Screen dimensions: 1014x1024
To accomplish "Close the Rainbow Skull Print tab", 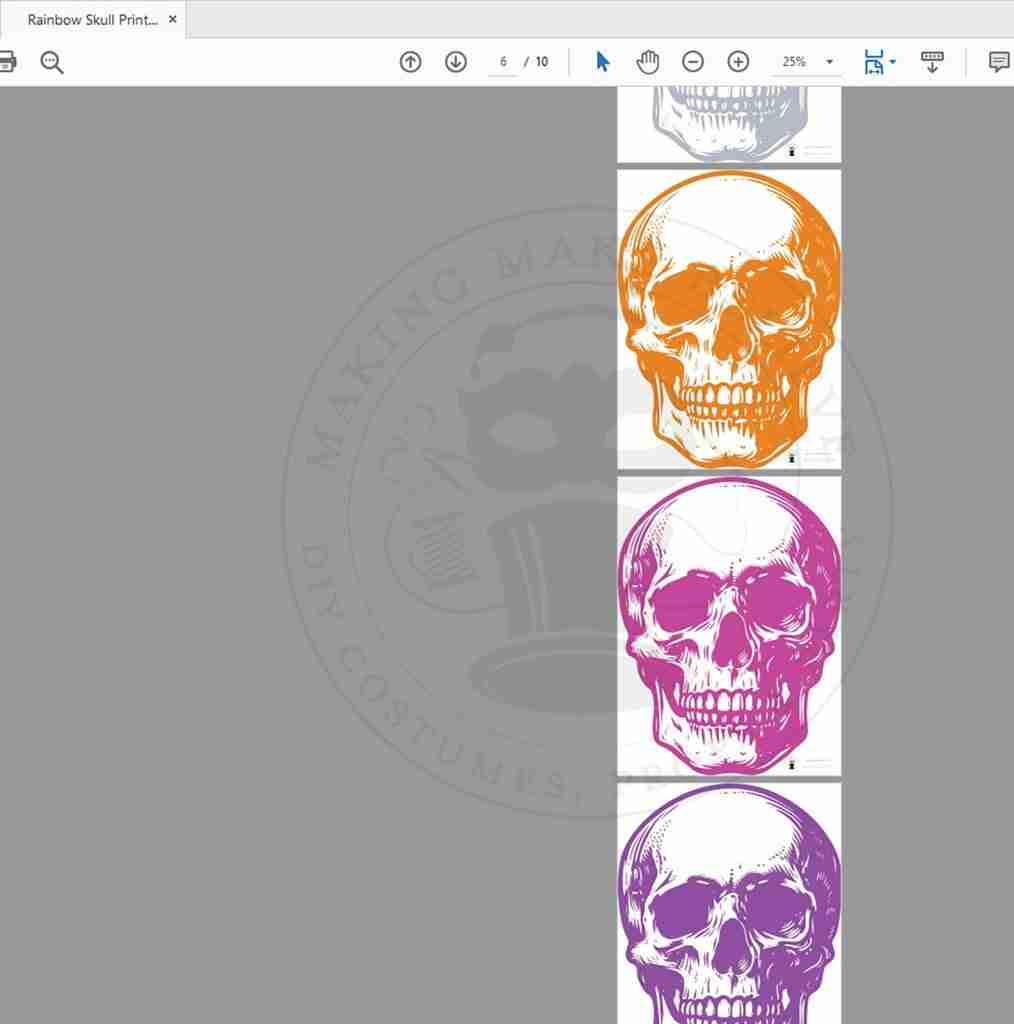I will [x=172, y=19].
